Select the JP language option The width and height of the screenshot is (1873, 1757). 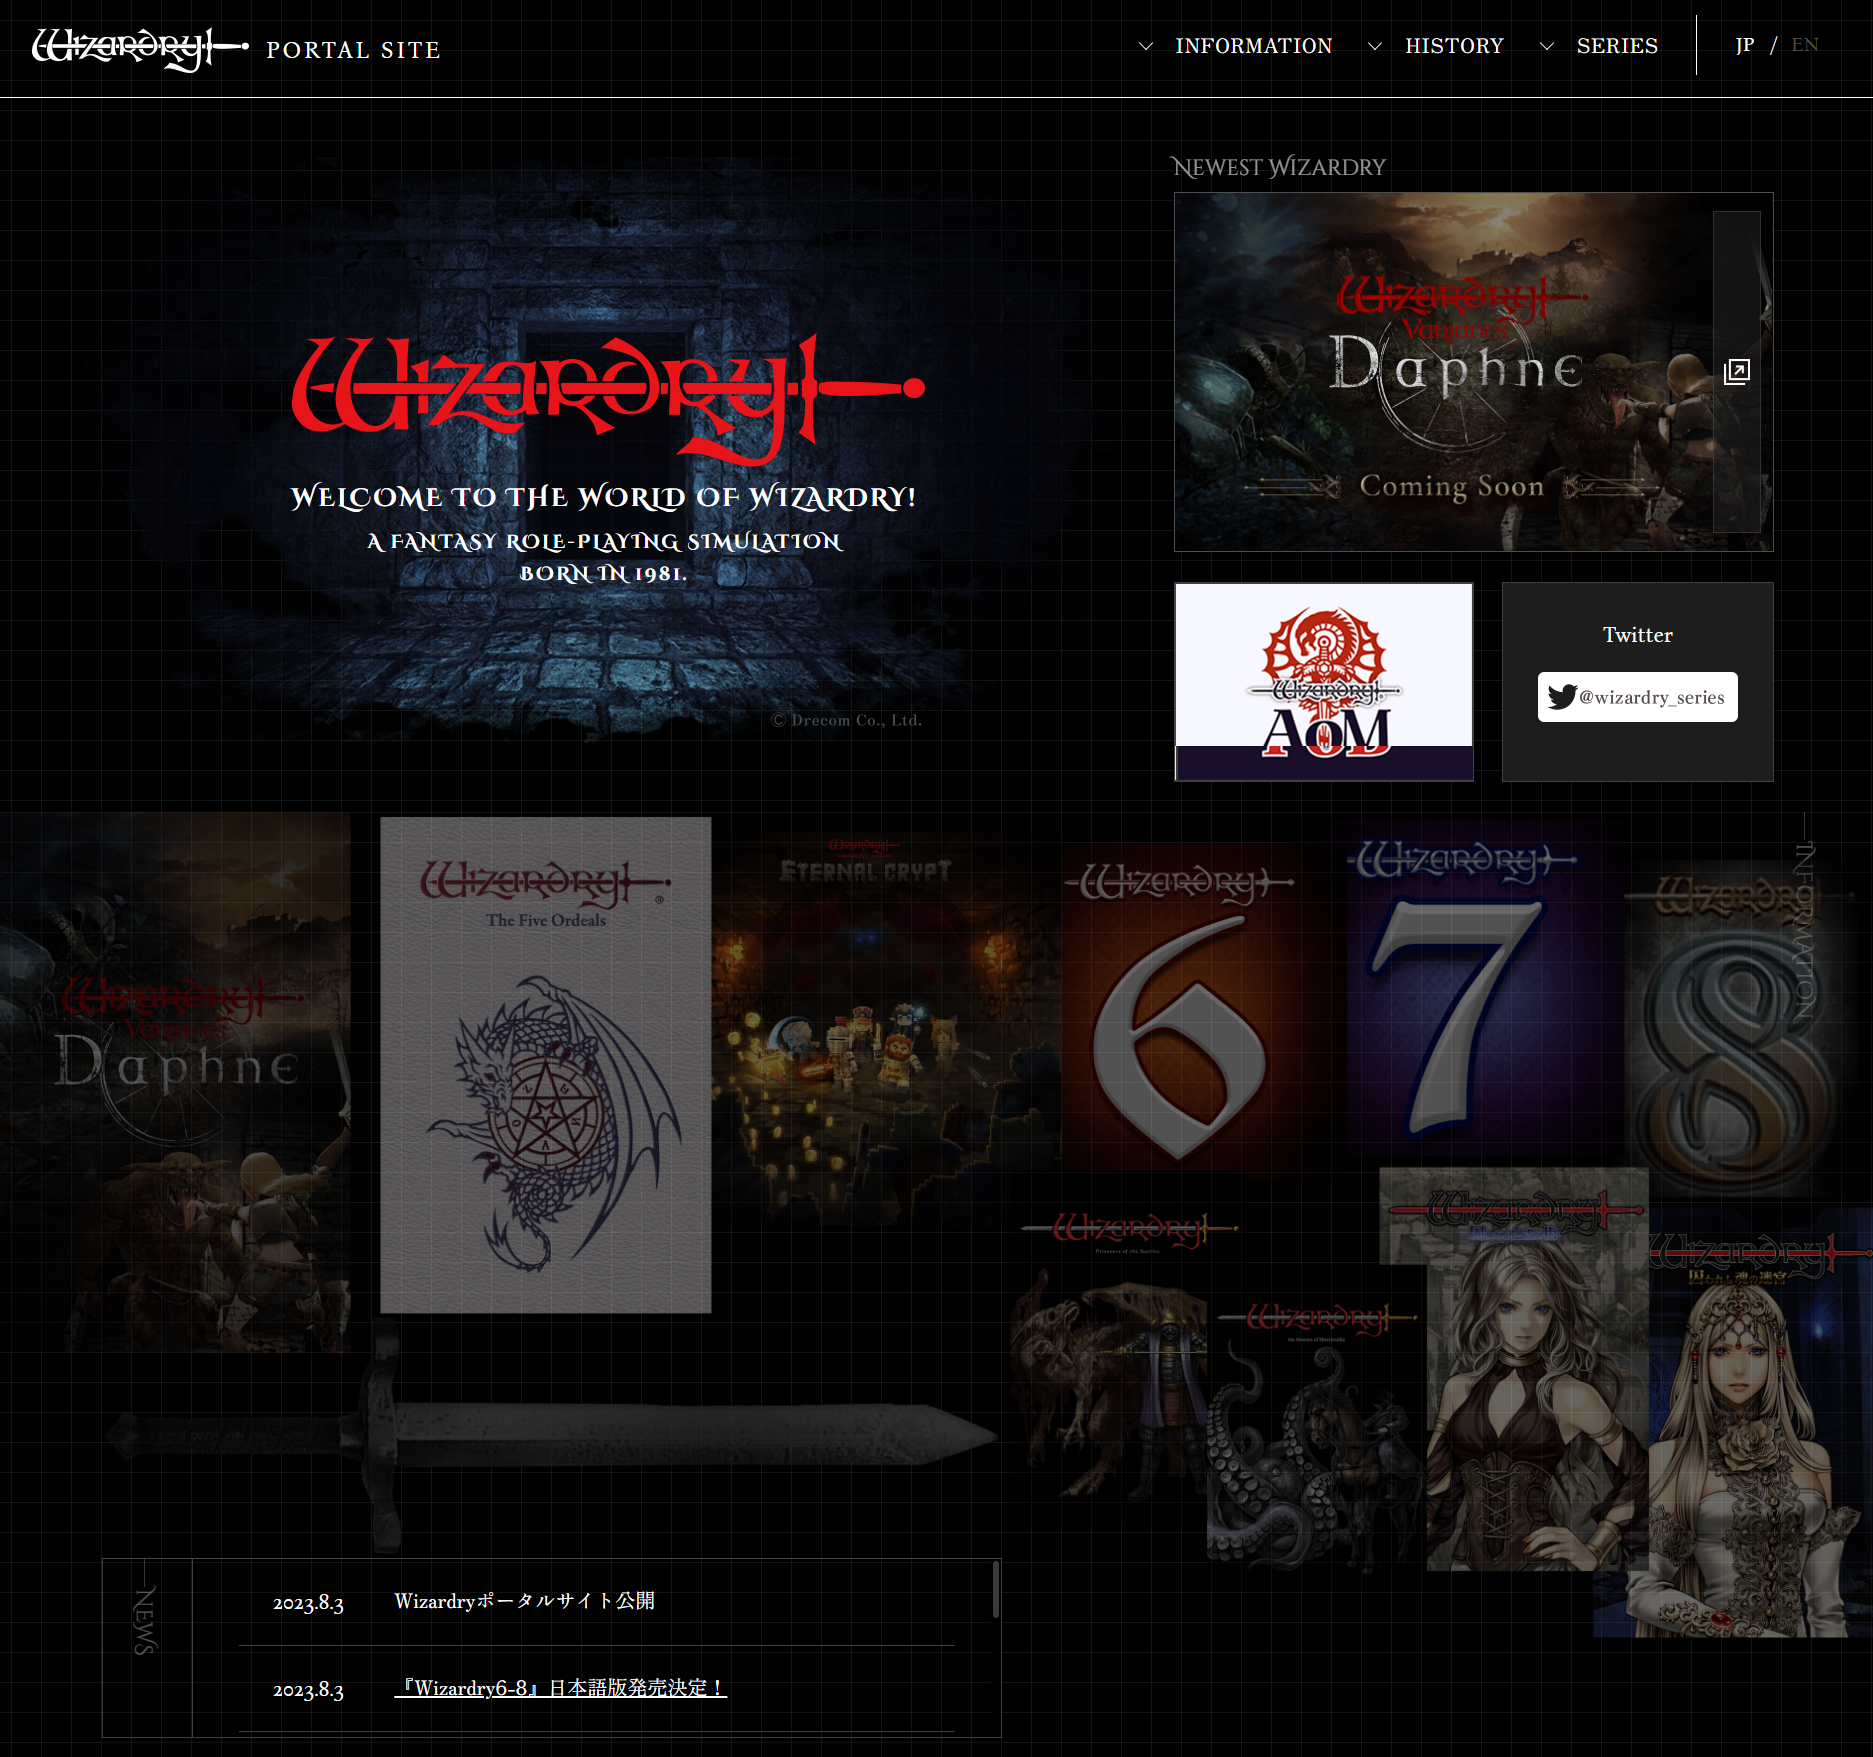(1746, 44)
